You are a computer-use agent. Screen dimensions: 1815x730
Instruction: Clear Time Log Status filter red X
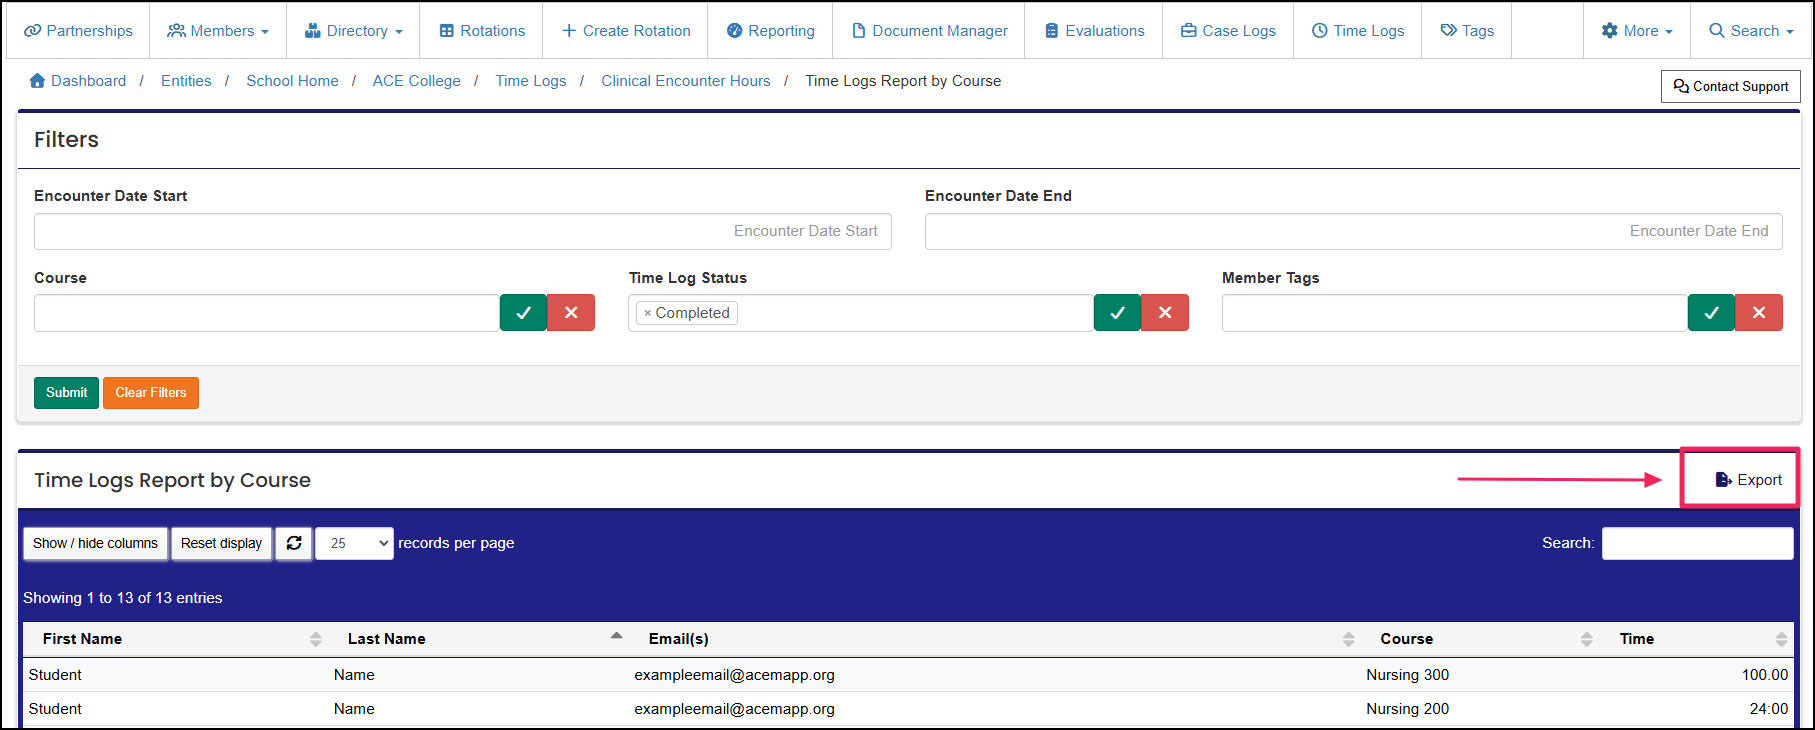1165,313
